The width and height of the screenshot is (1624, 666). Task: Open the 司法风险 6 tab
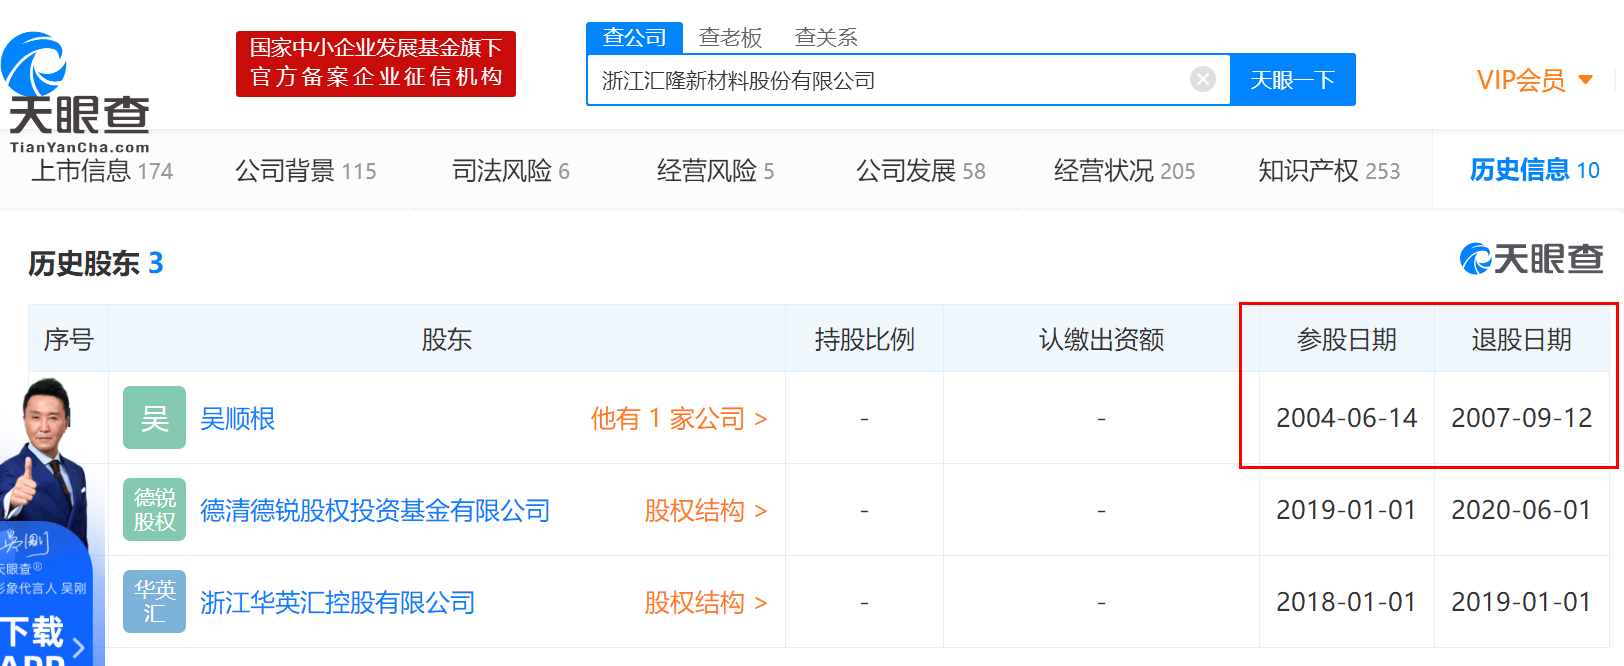511,171
